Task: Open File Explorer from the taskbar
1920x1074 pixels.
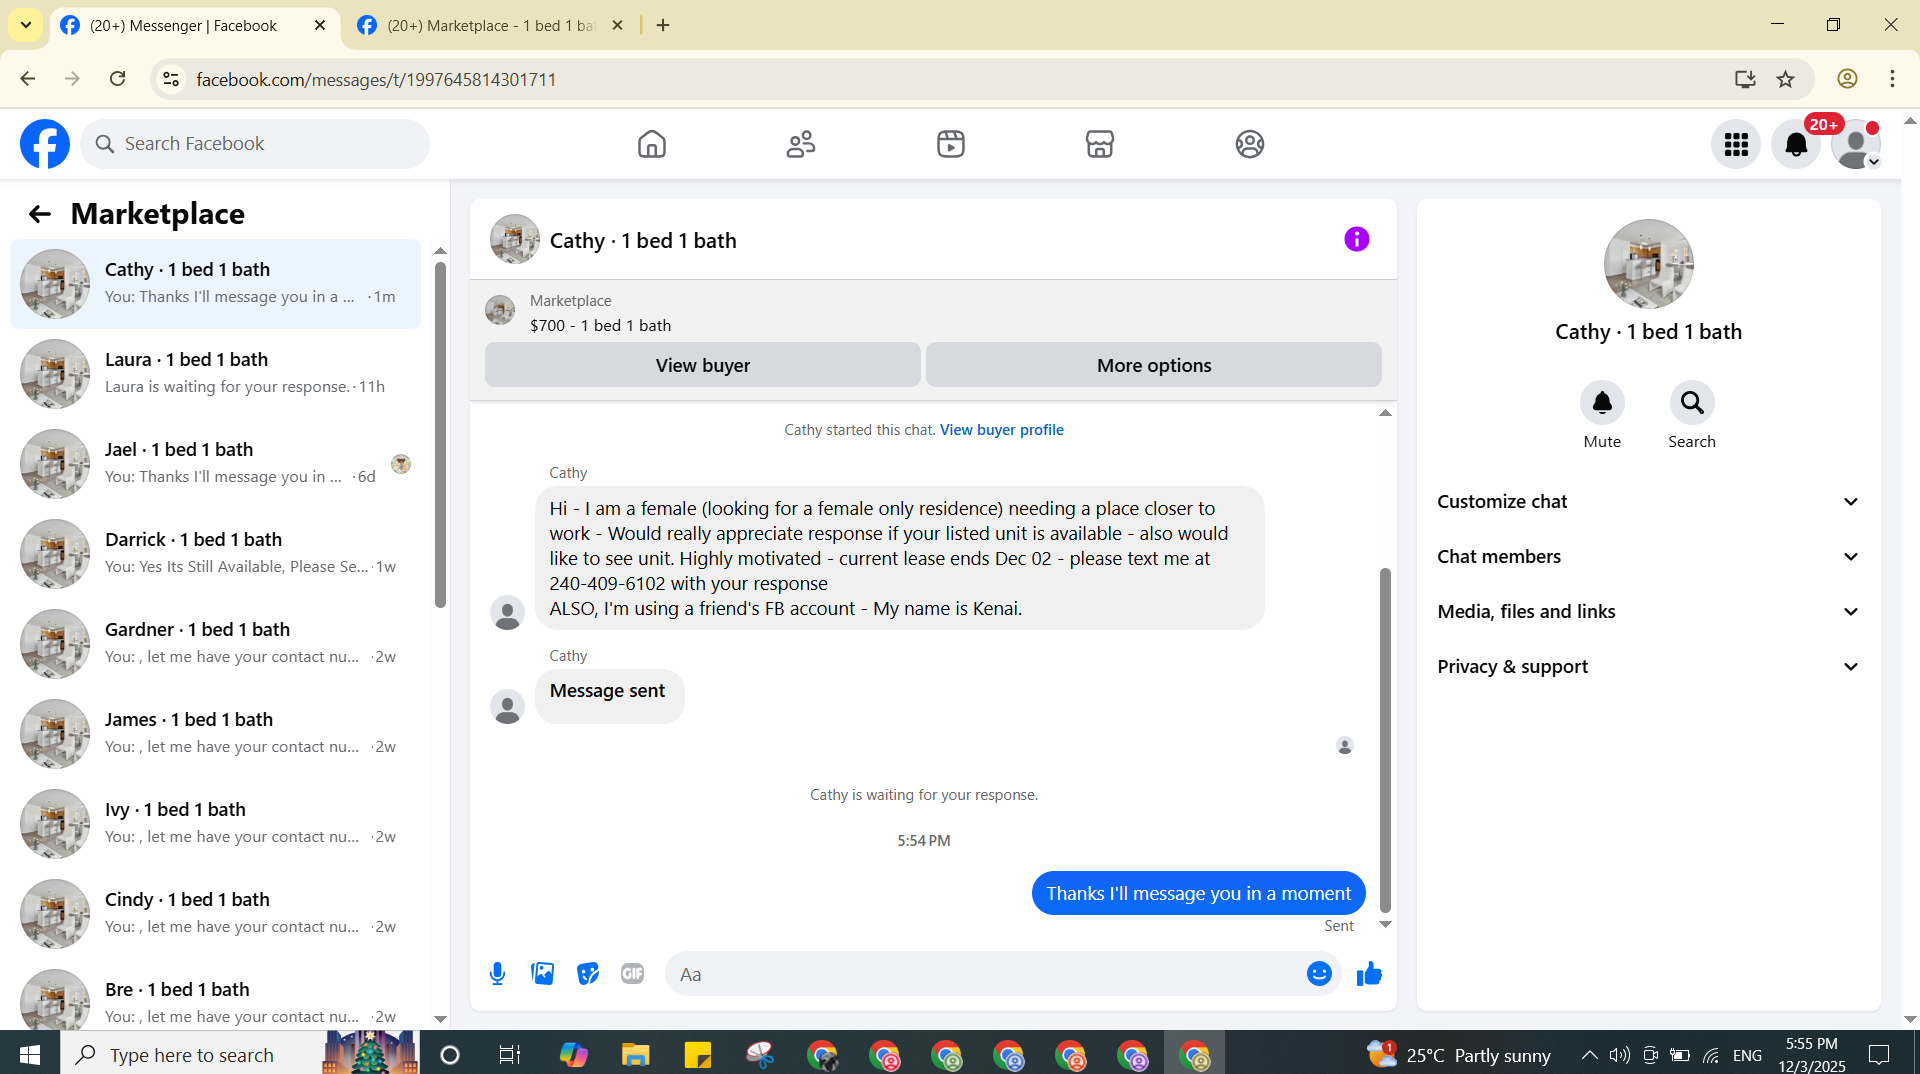Action: (x=635, y=1054)
